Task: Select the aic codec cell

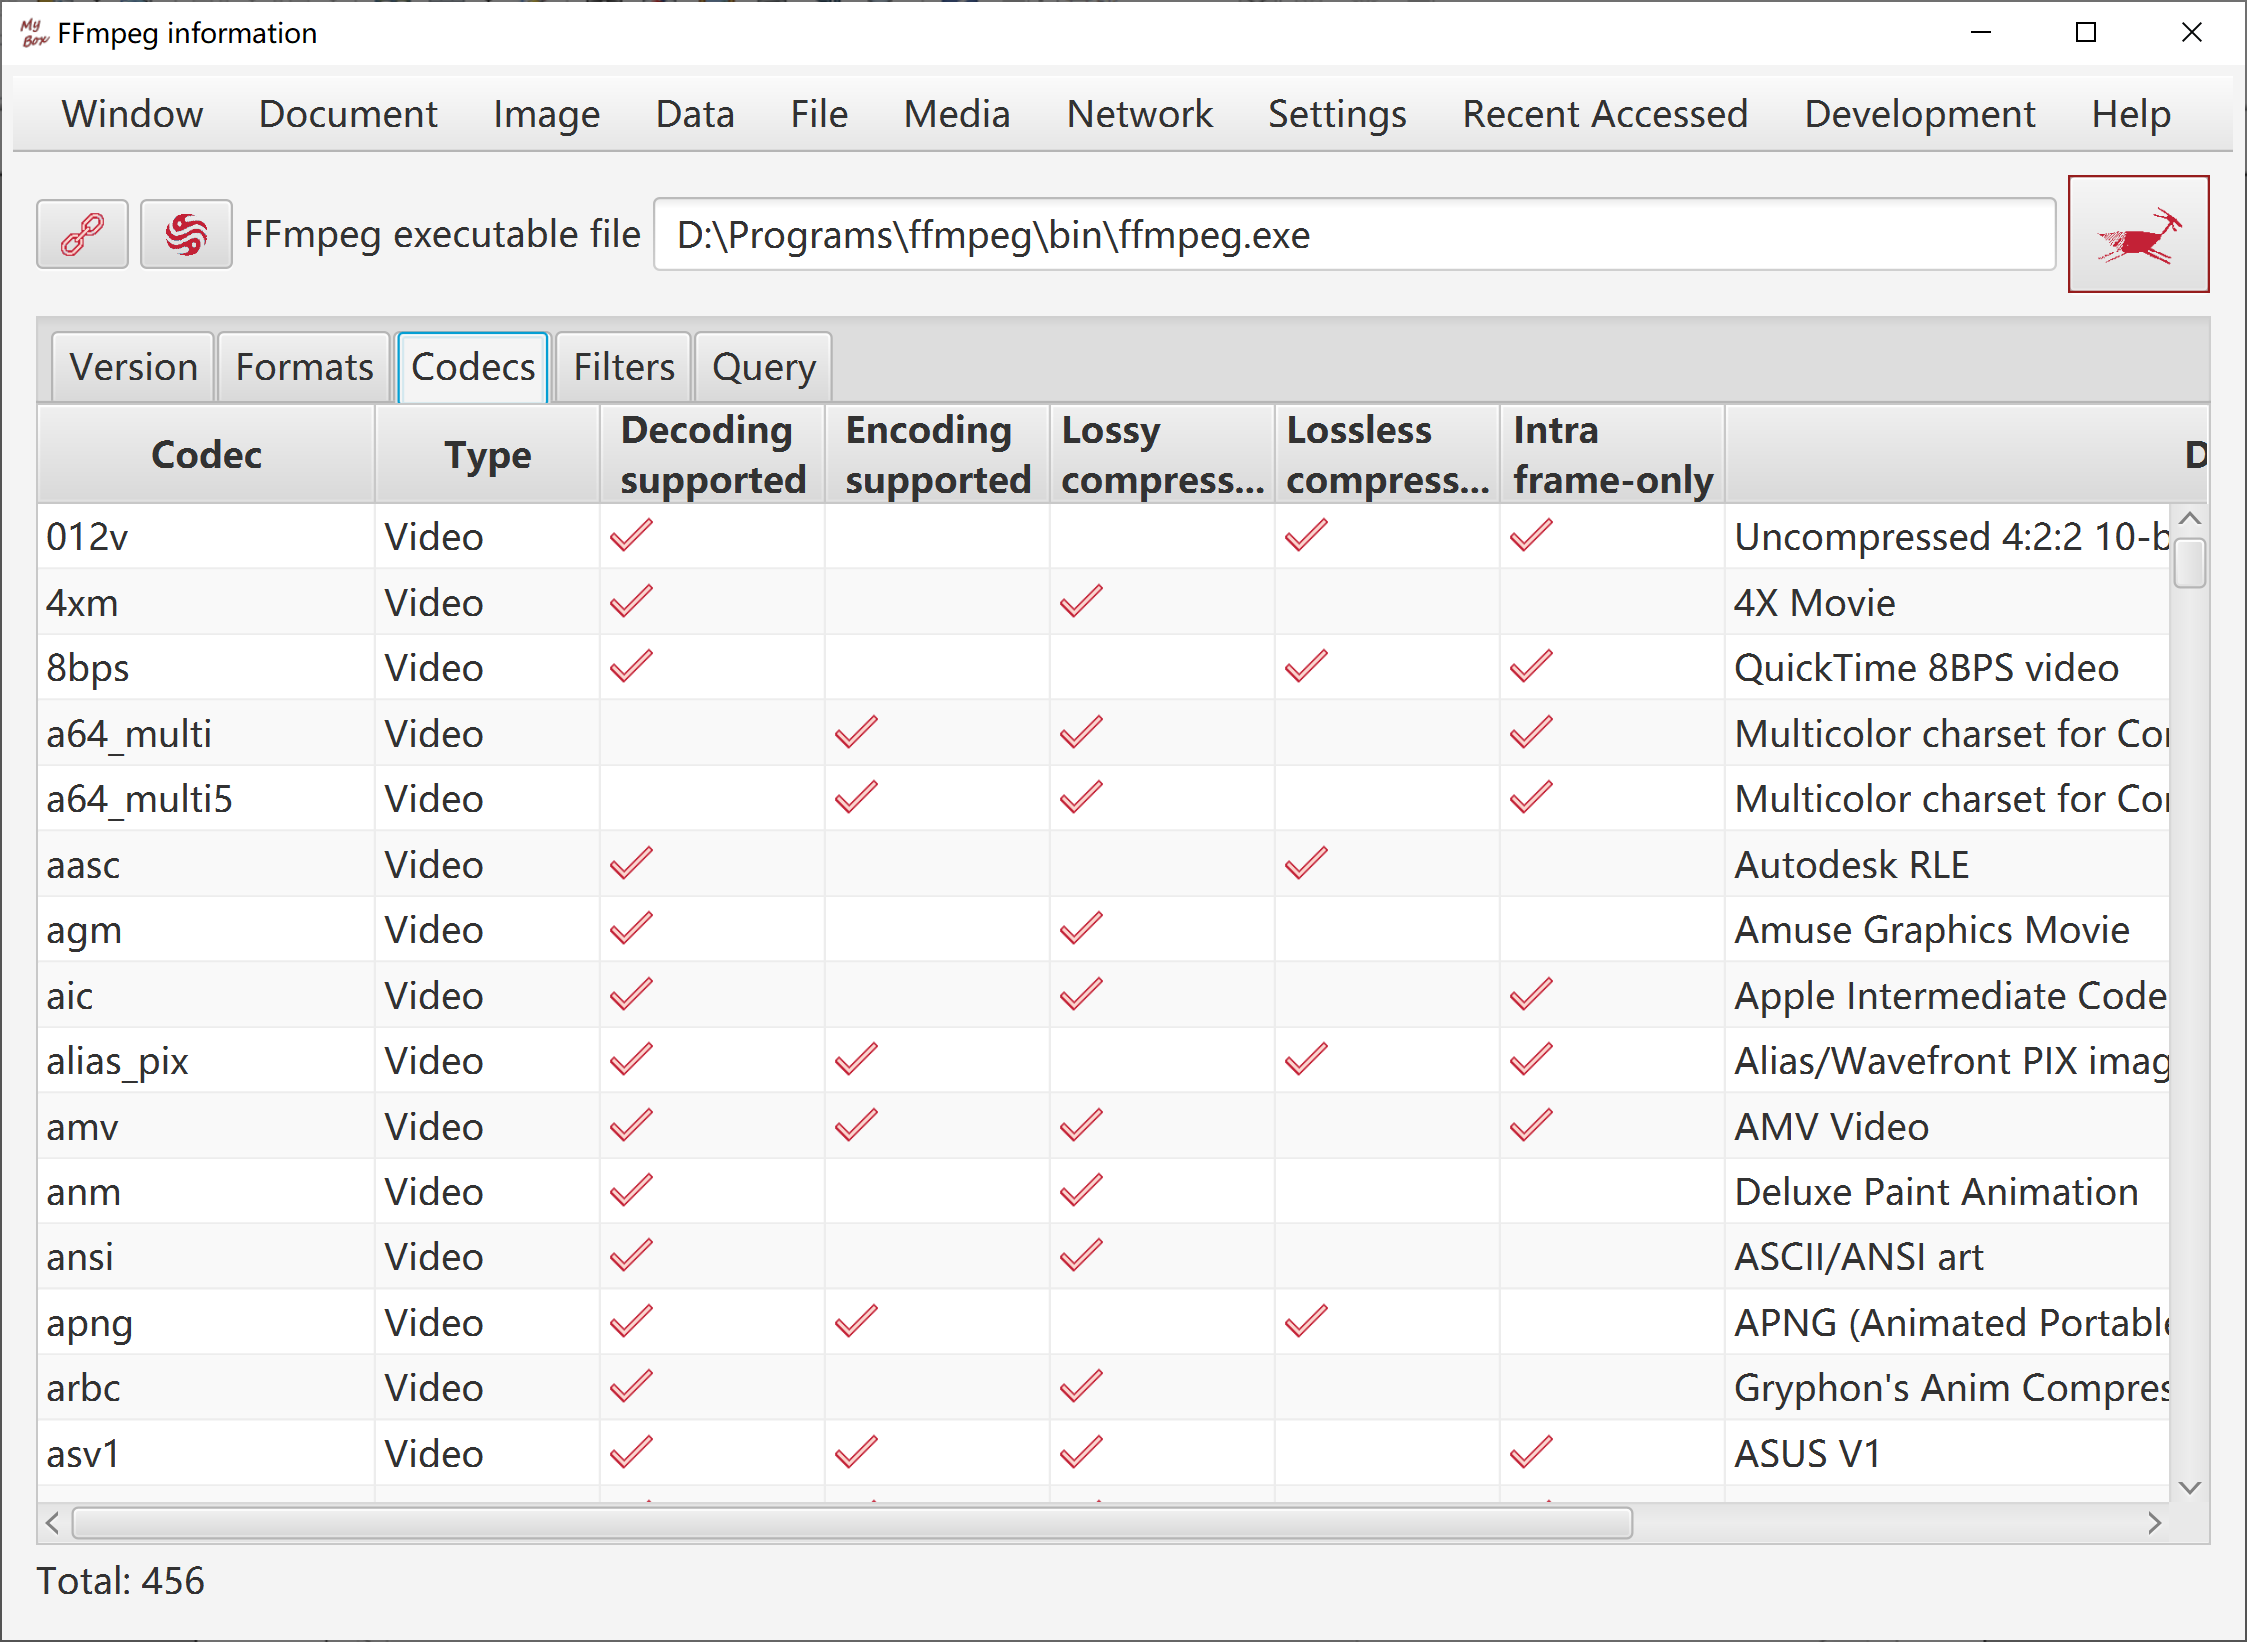Action: pos(206,995)
